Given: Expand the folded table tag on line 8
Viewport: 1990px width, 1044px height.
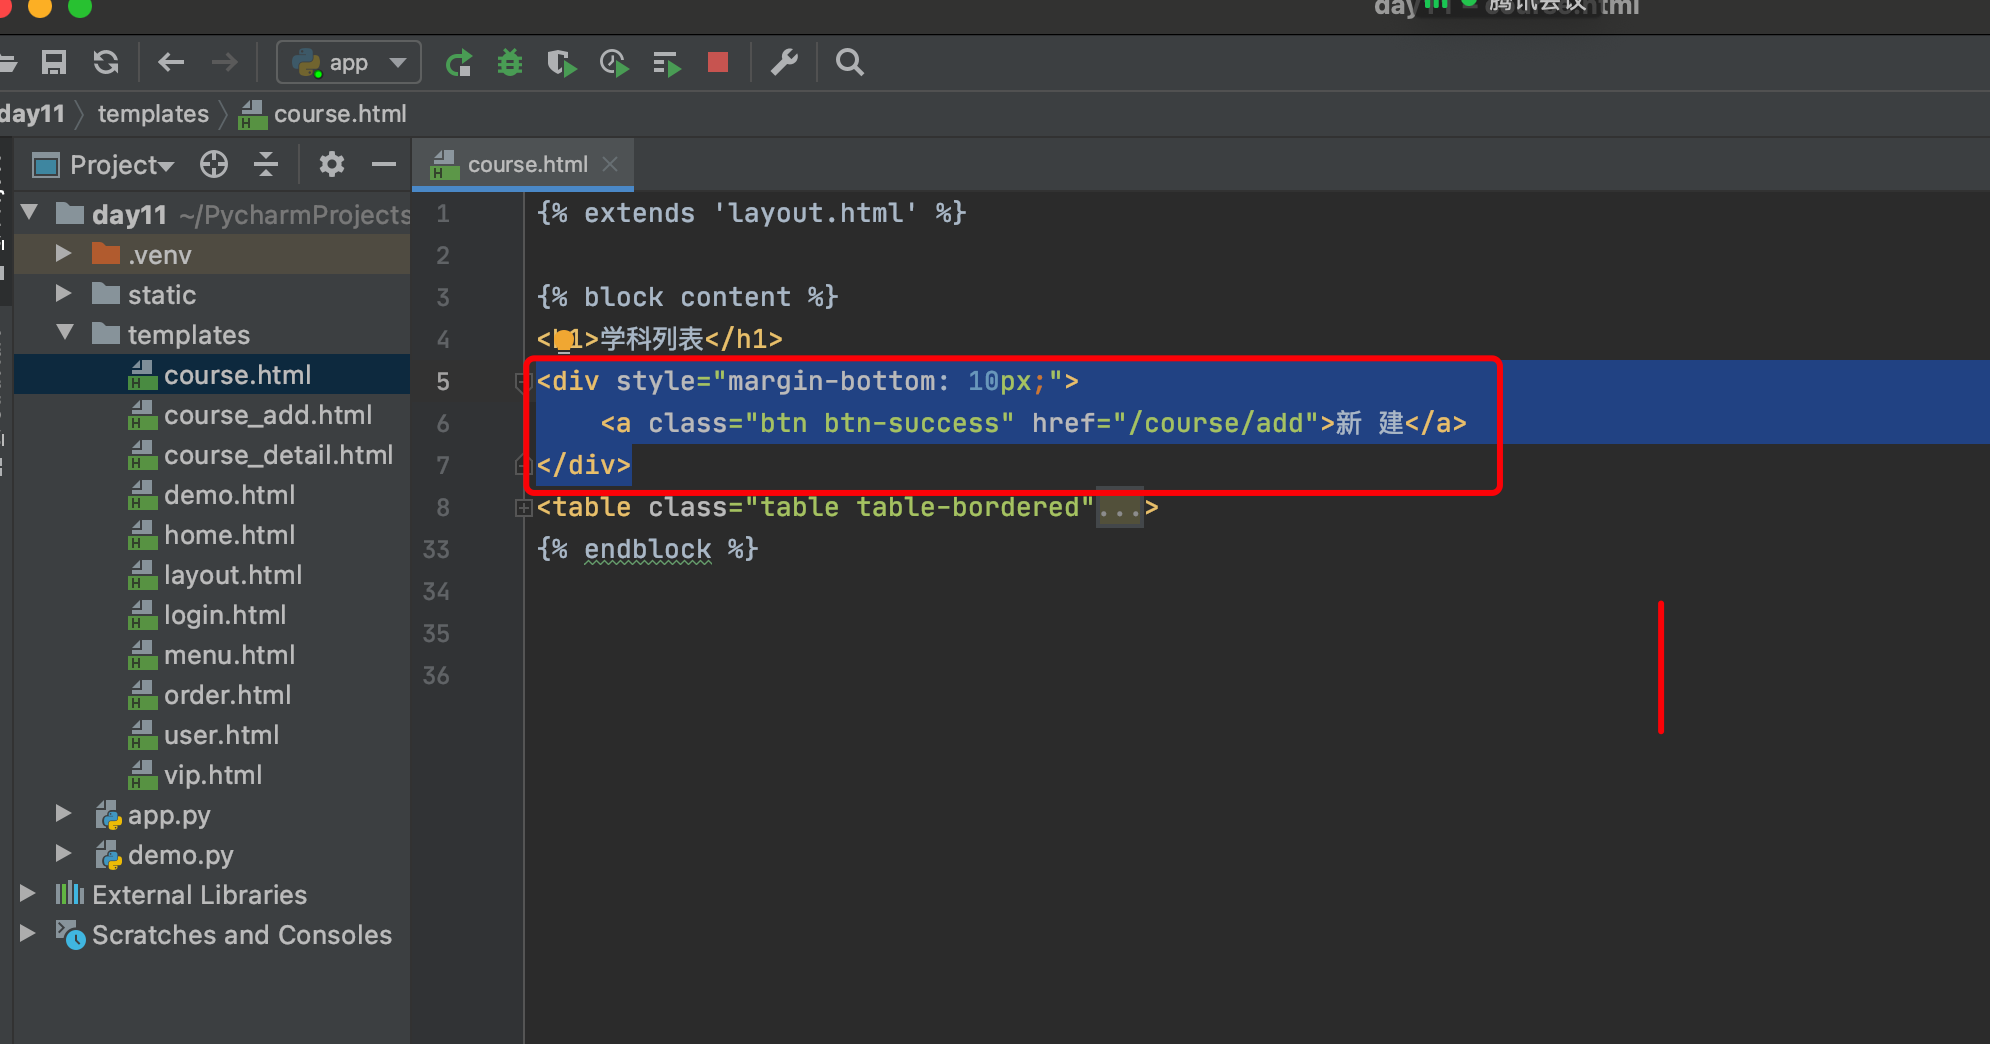Looking at the screenshot, I should (523, 508).
